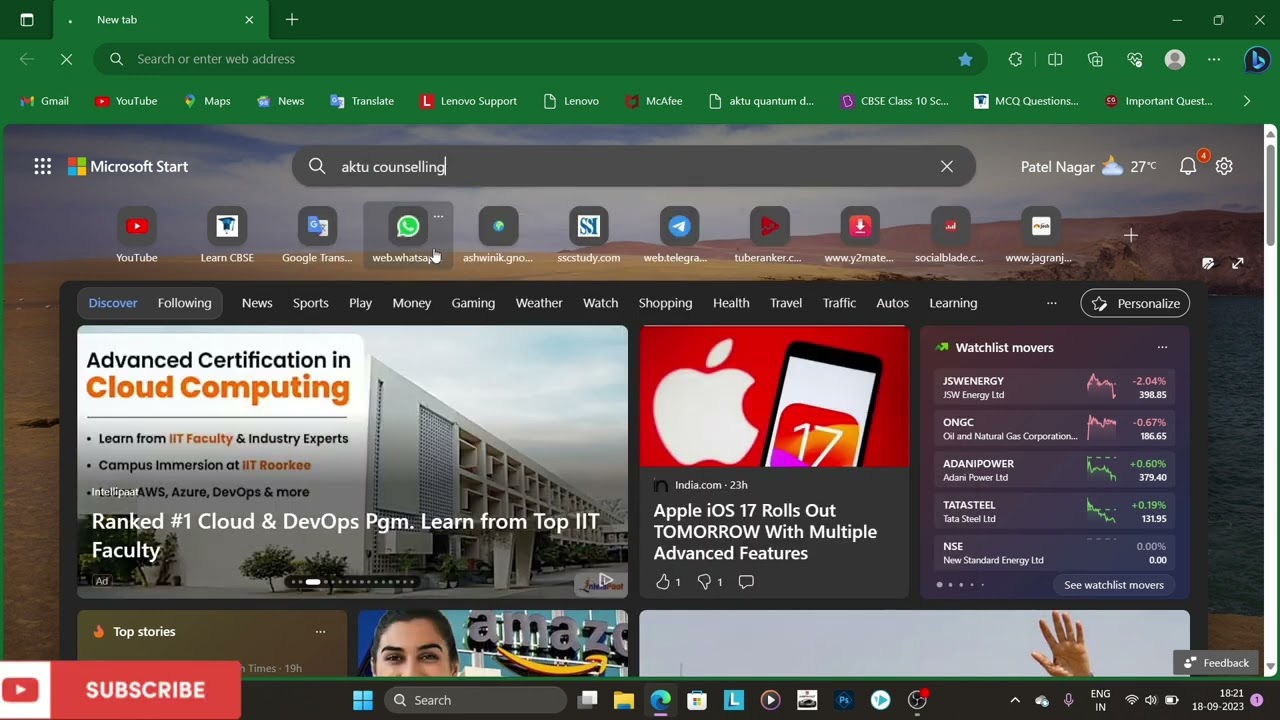Select the Sports feed tab
The image size is (1280, 720).
pos(310,303)
